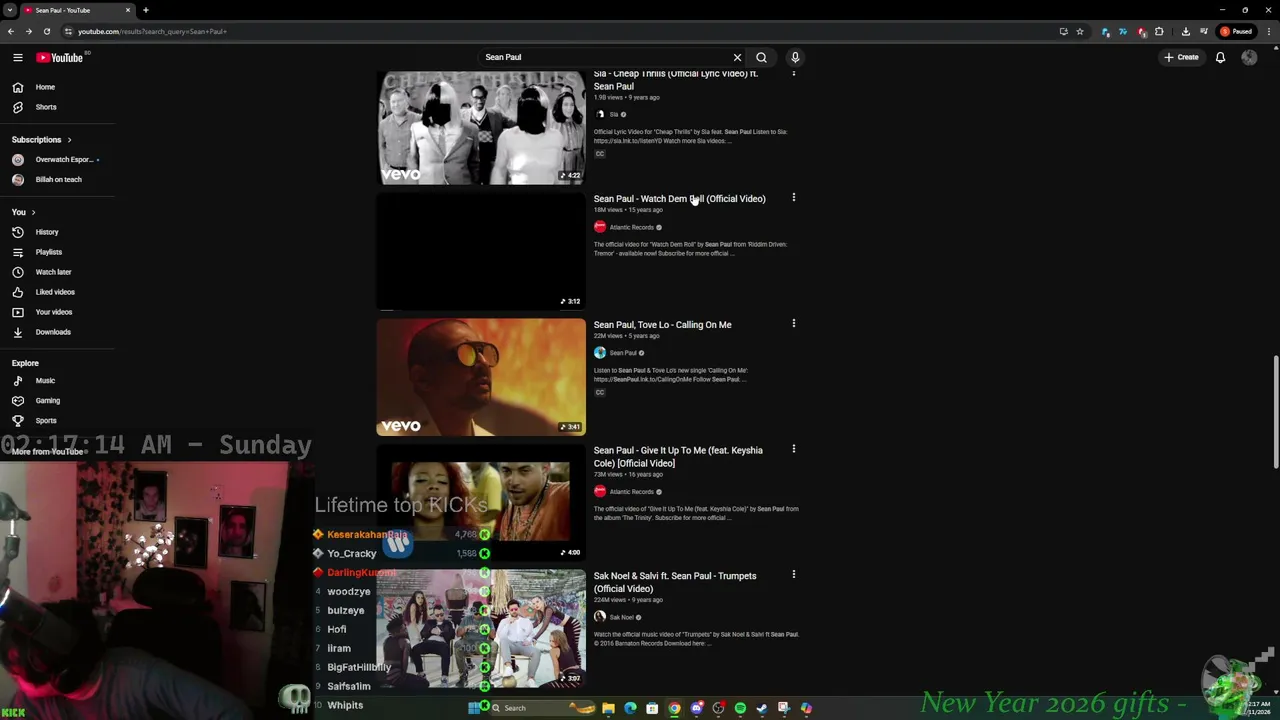The width and height of the screenshot is (1280, 720).
Task: Open File Explorer from taskbar
Action: [x=608, y=708]
